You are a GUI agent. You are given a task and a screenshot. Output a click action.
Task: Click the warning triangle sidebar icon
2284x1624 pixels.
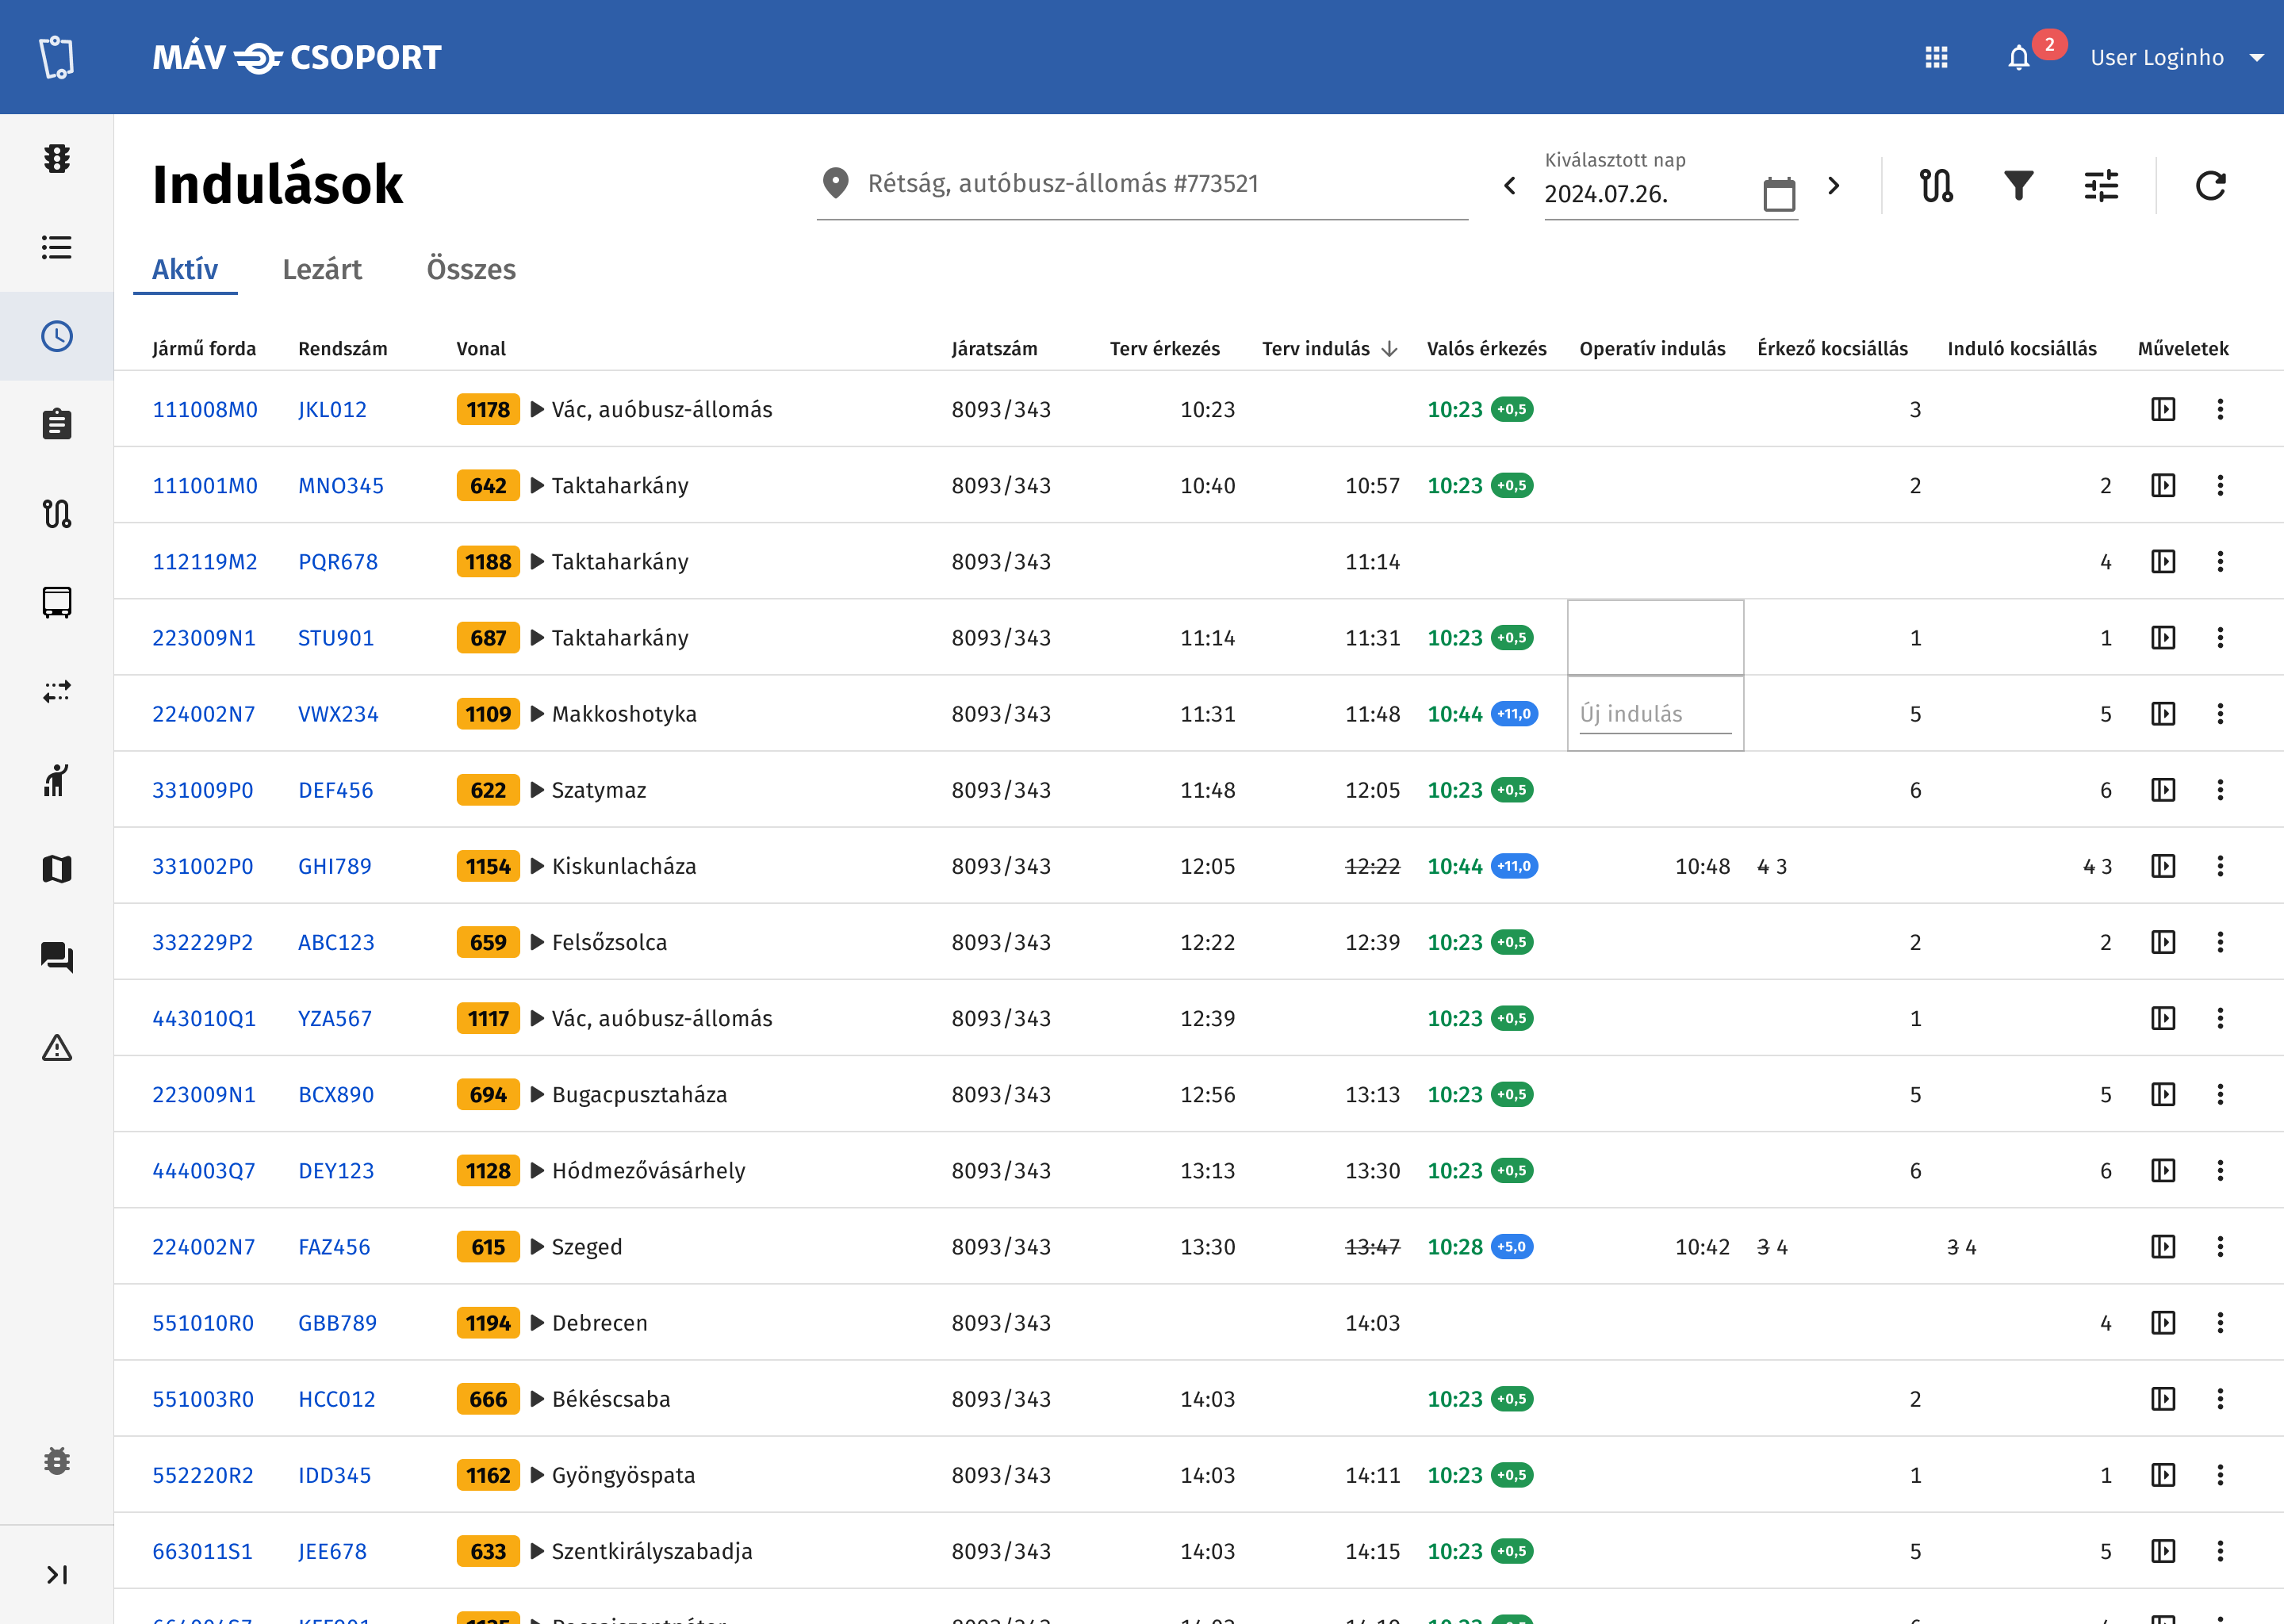click(x=57, y=1047)
